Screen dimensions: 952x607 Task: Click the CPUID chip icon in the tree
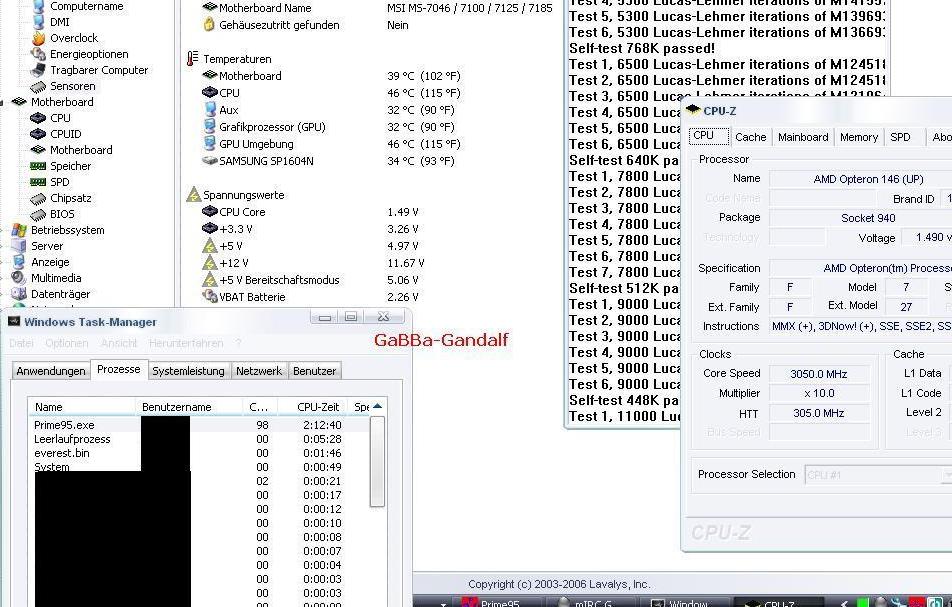tap(38, 134)
